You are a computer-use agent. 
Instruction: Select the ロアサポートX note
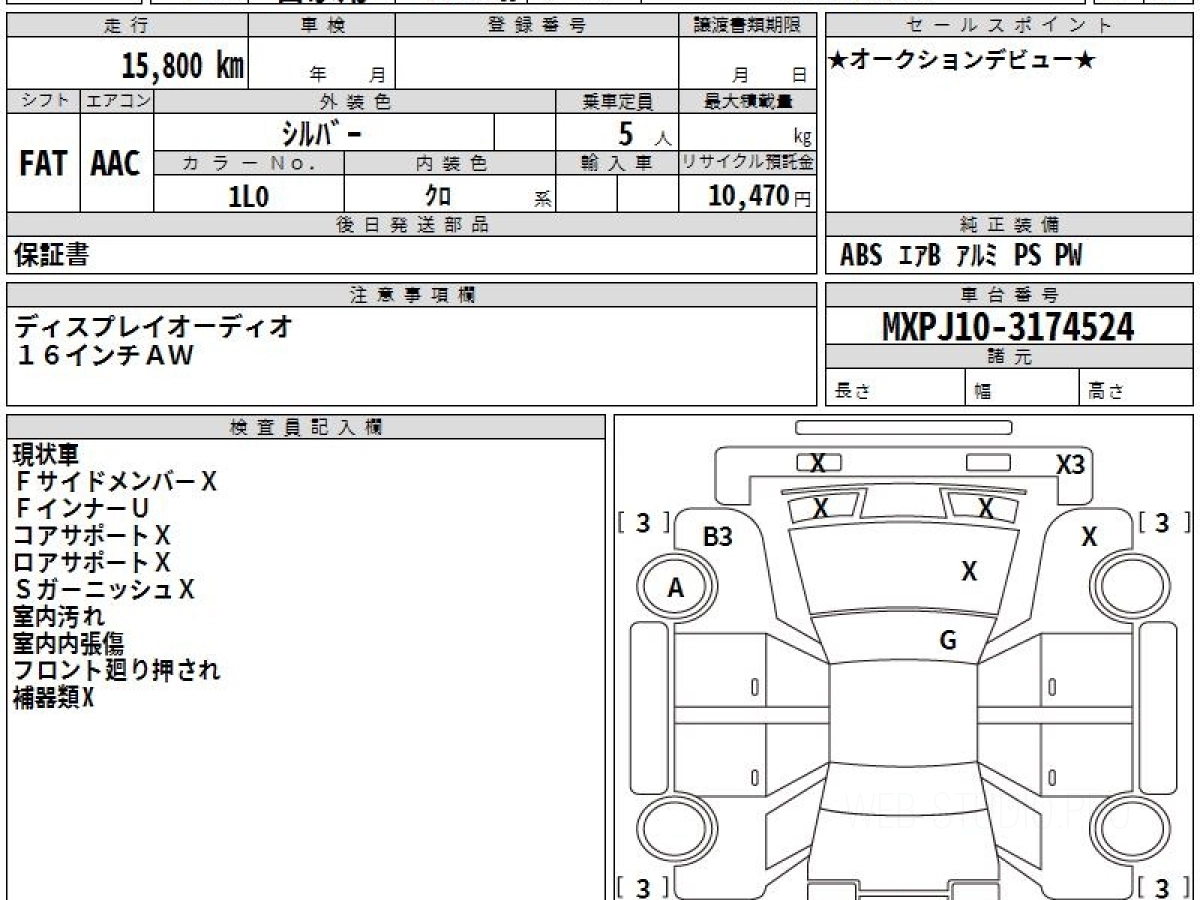tap(92, 562)
